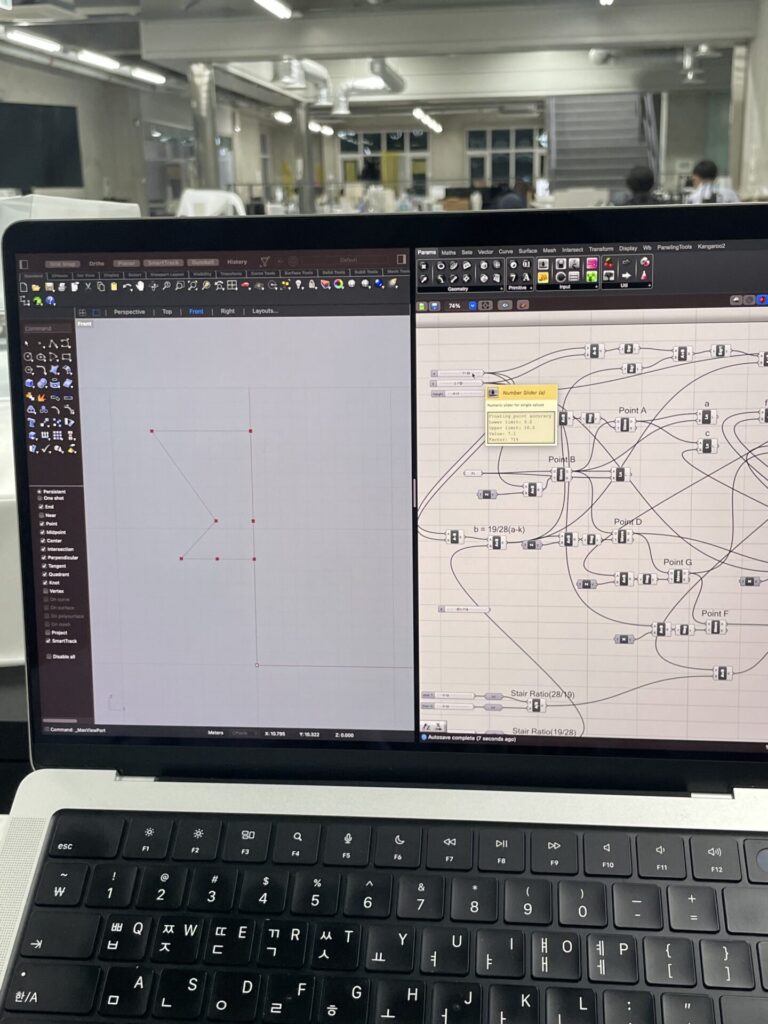The height and width of the screenshot is (1024, 768).
Task: Click the filter funnel icon near History
Action: click(x=265, y=261)
